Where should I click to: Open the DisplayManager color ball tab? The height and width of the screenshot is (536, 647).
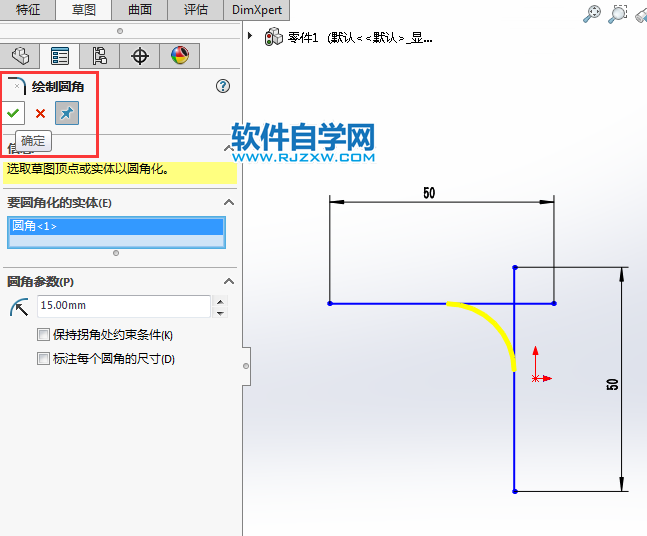pos(179,56)
